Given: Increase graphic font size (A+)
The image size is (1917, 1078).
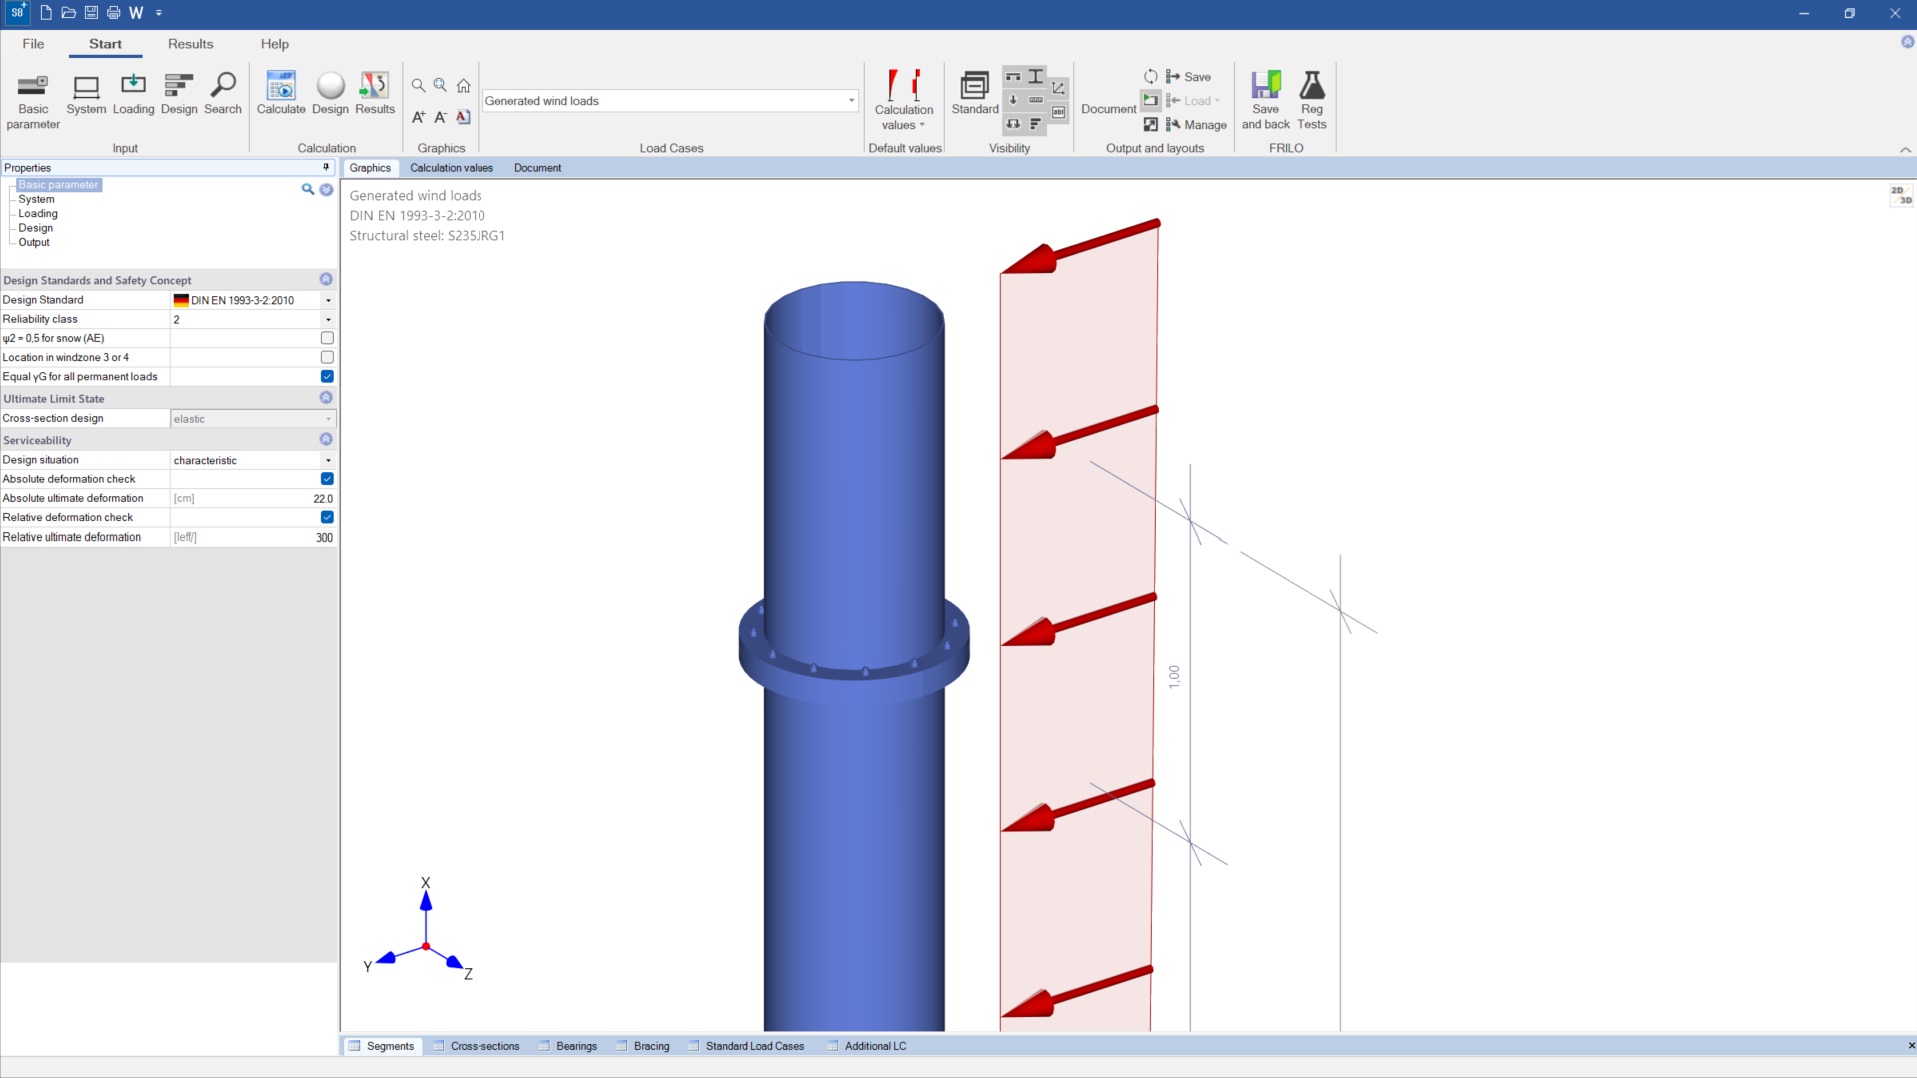Looking at the screenshot, I should pos(418,117).
